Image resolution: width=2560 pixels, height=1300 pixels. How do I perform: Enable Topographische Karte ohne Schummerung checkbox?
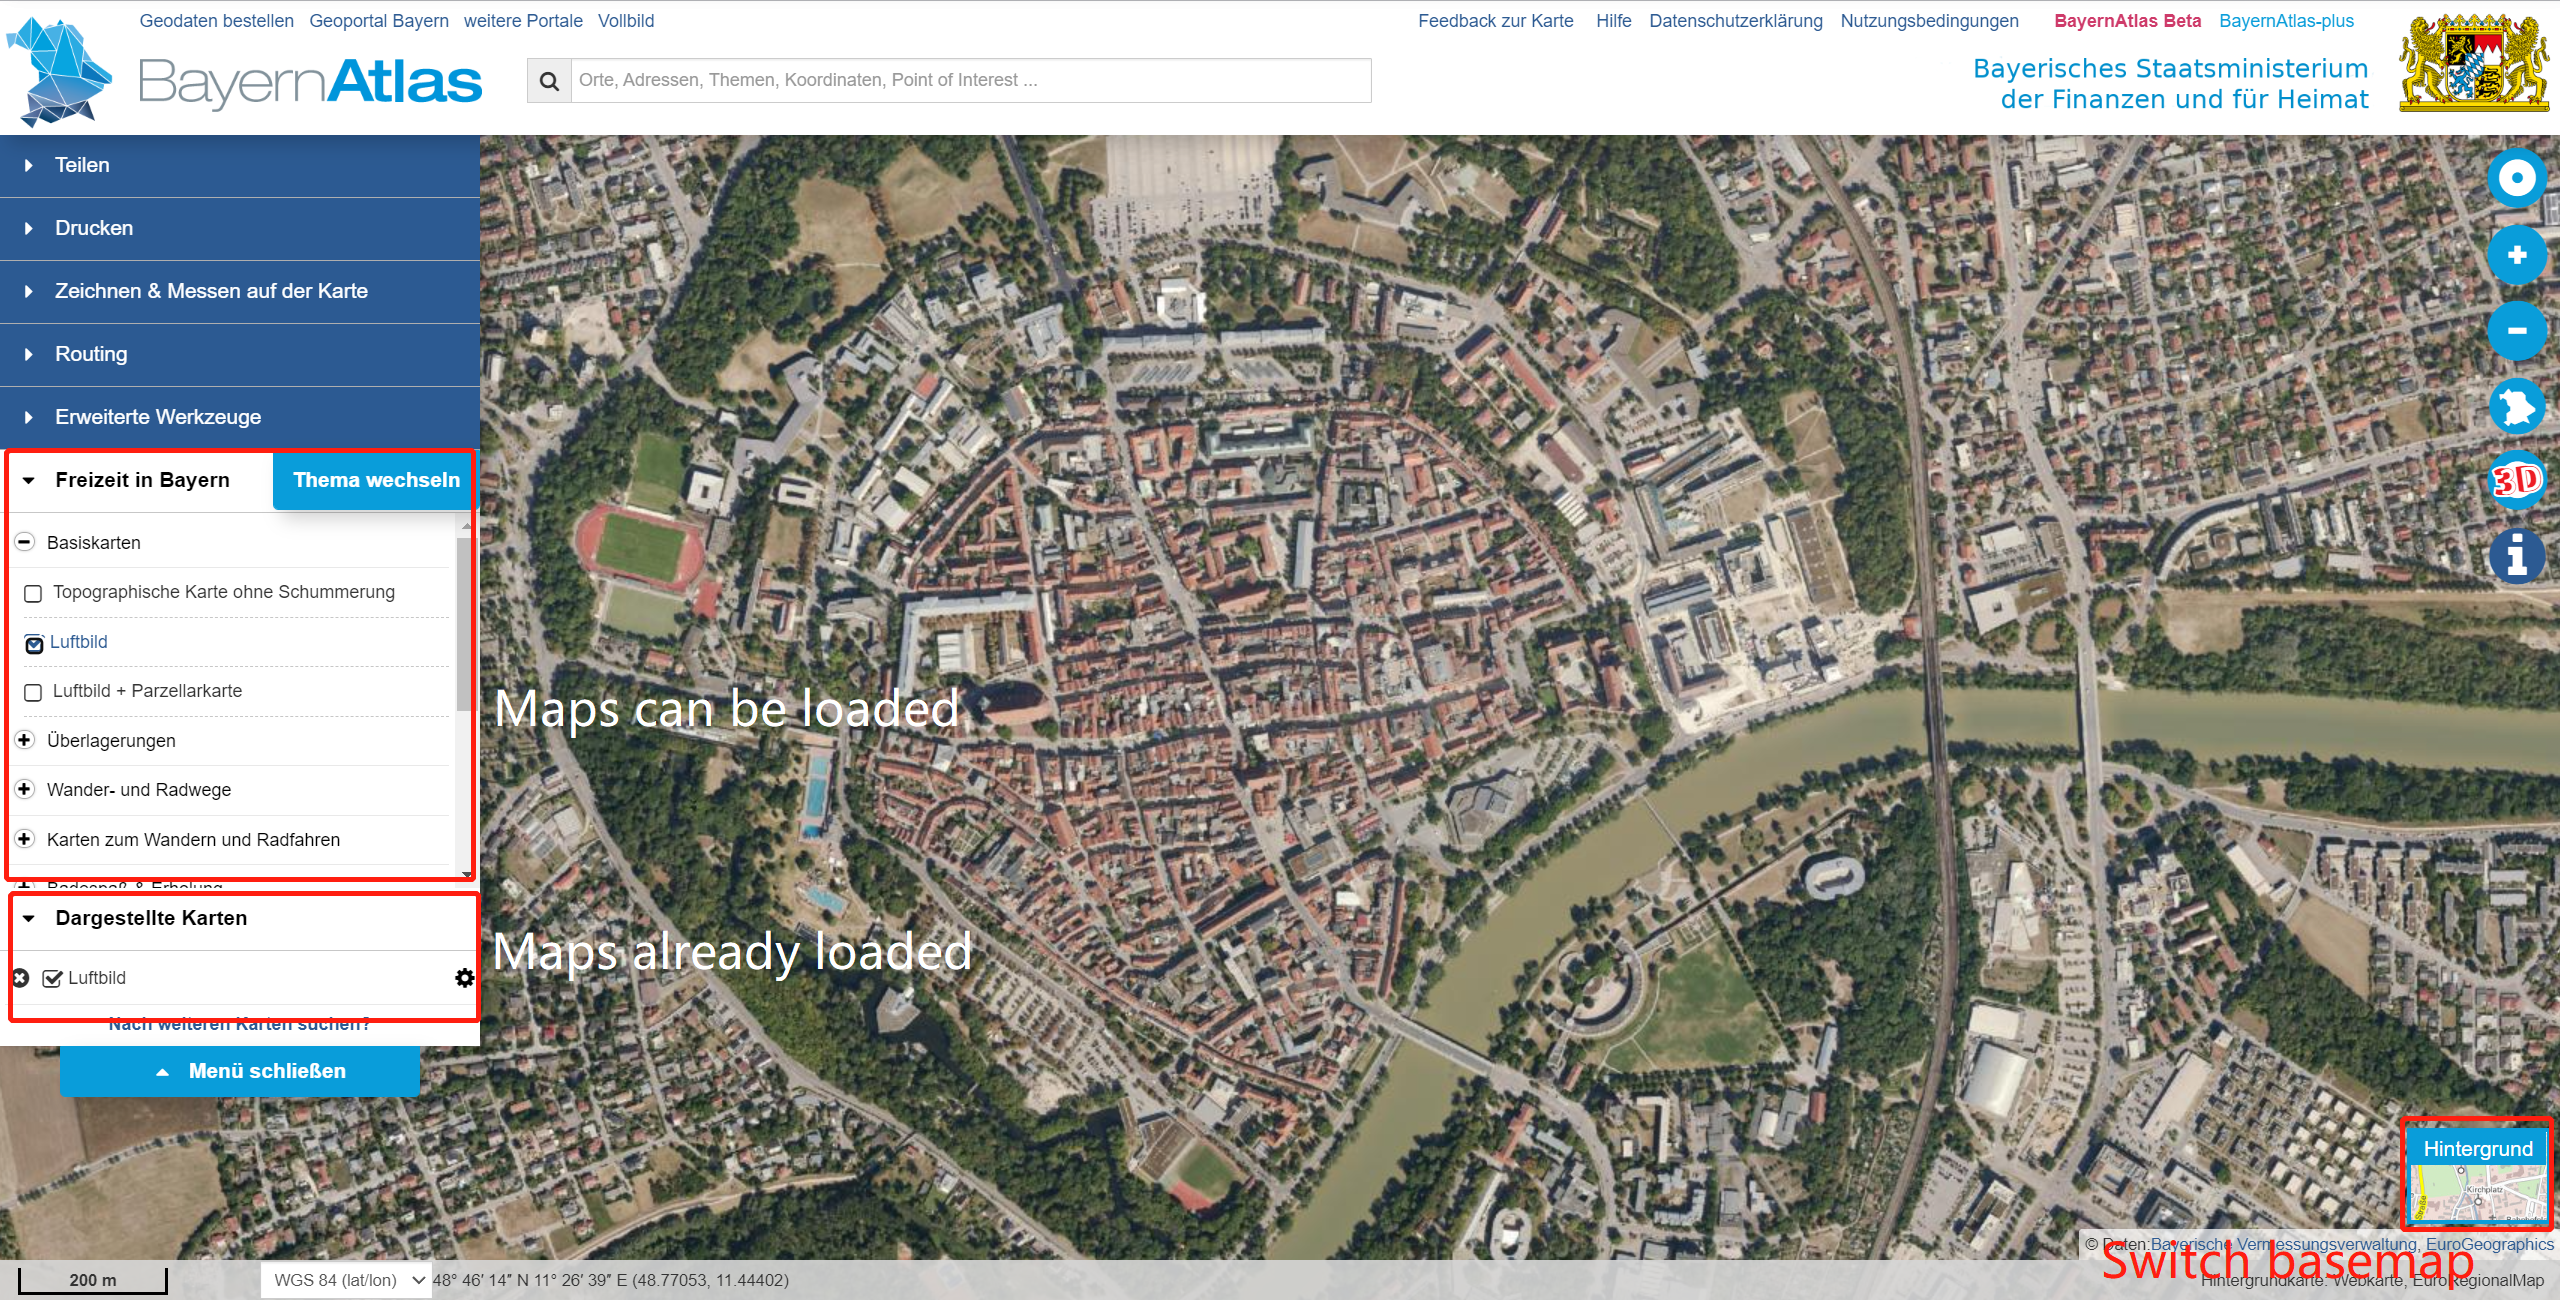(33, 594)
